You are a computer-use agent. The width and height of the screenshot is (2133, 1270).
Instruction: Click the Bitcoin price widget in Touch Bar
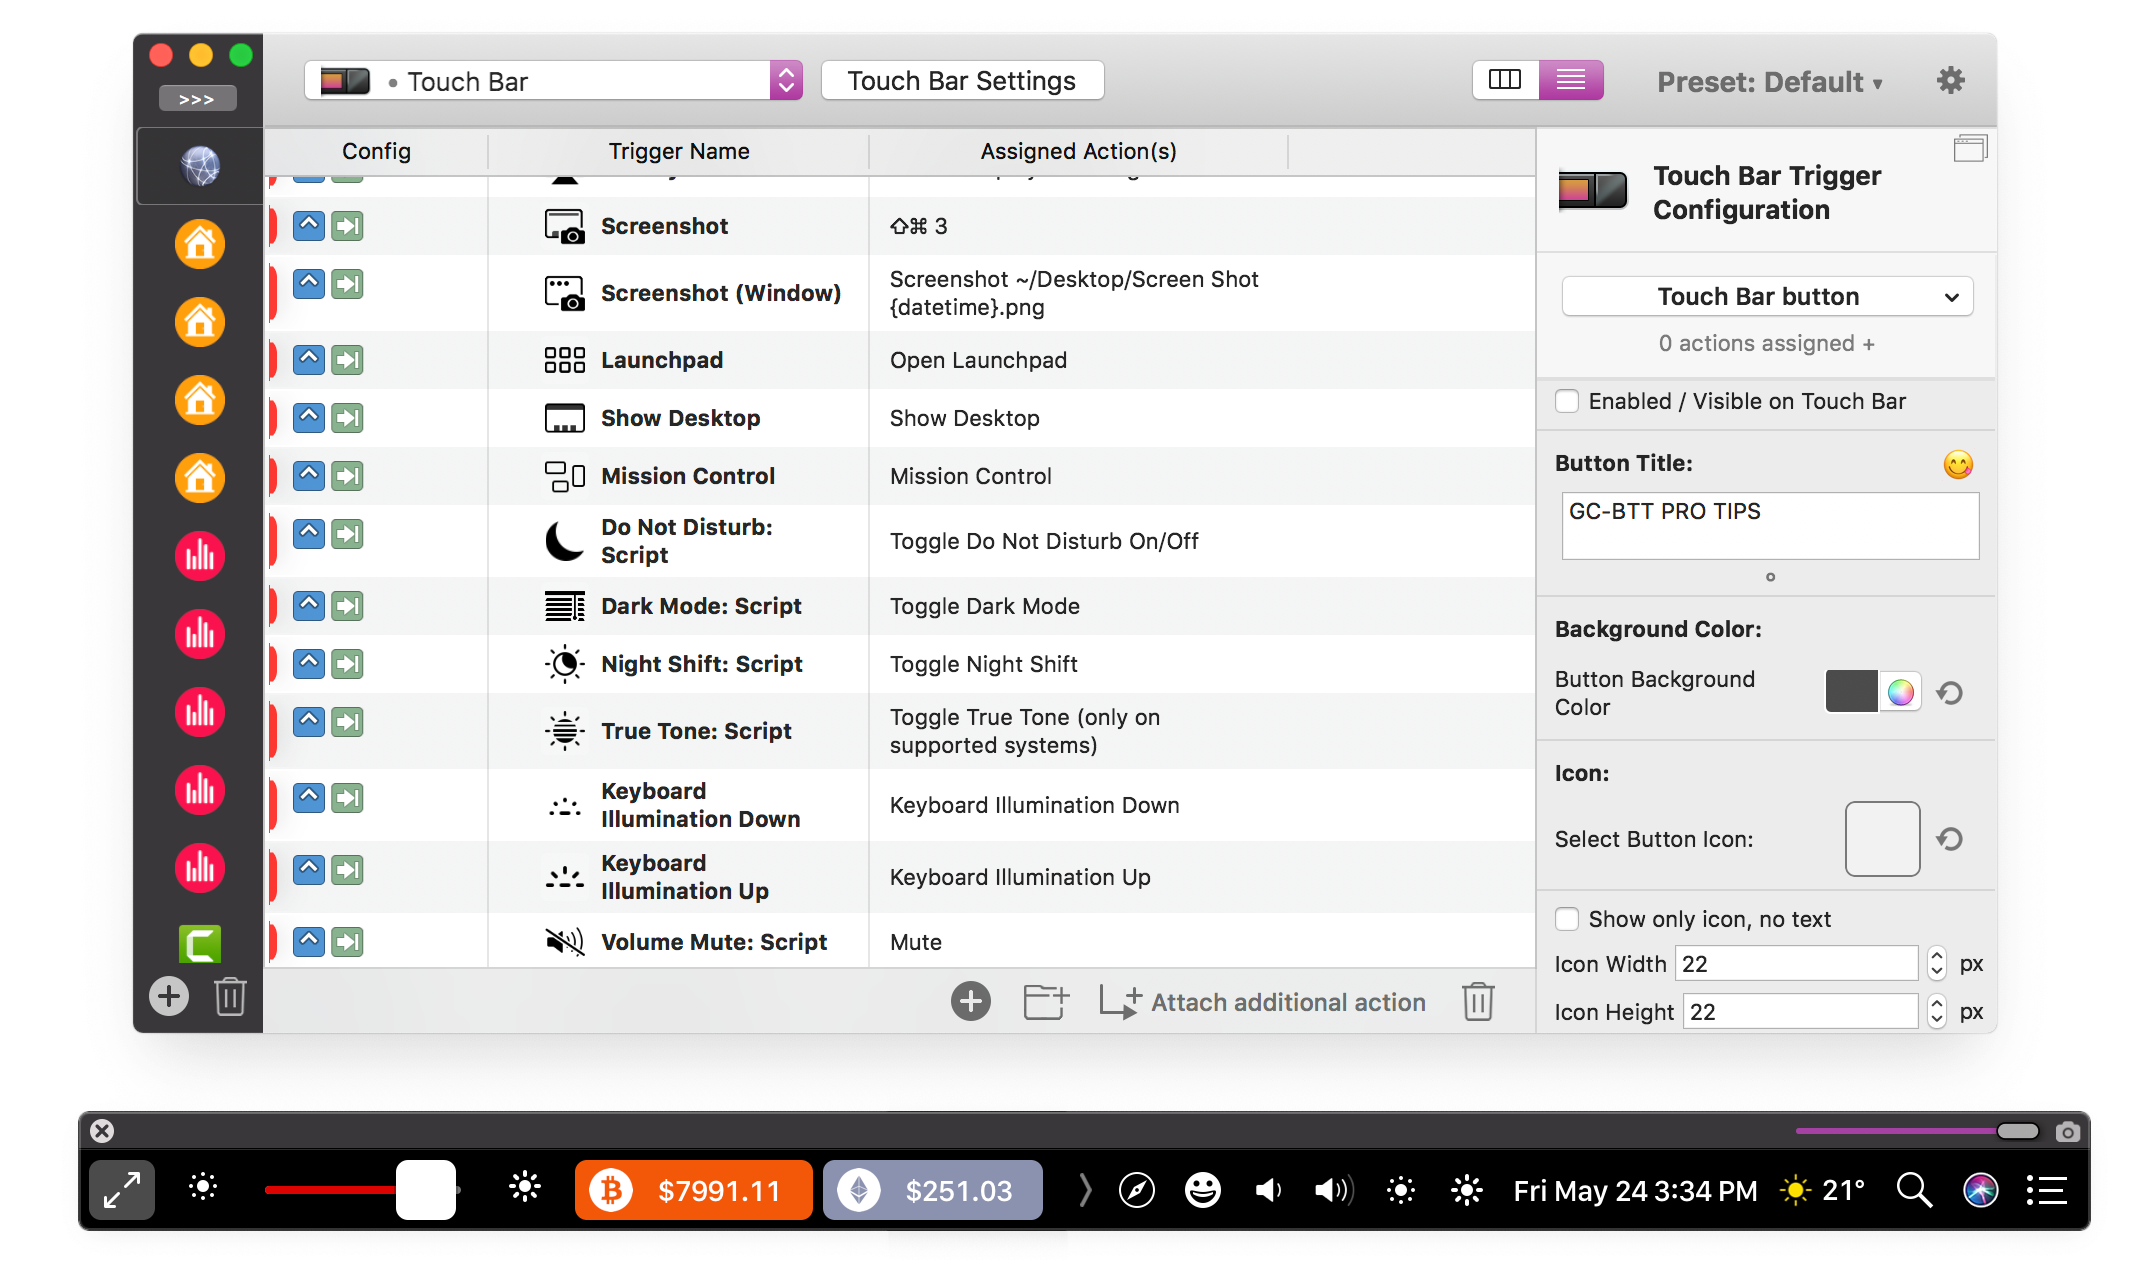click(x=693, y=1190)
